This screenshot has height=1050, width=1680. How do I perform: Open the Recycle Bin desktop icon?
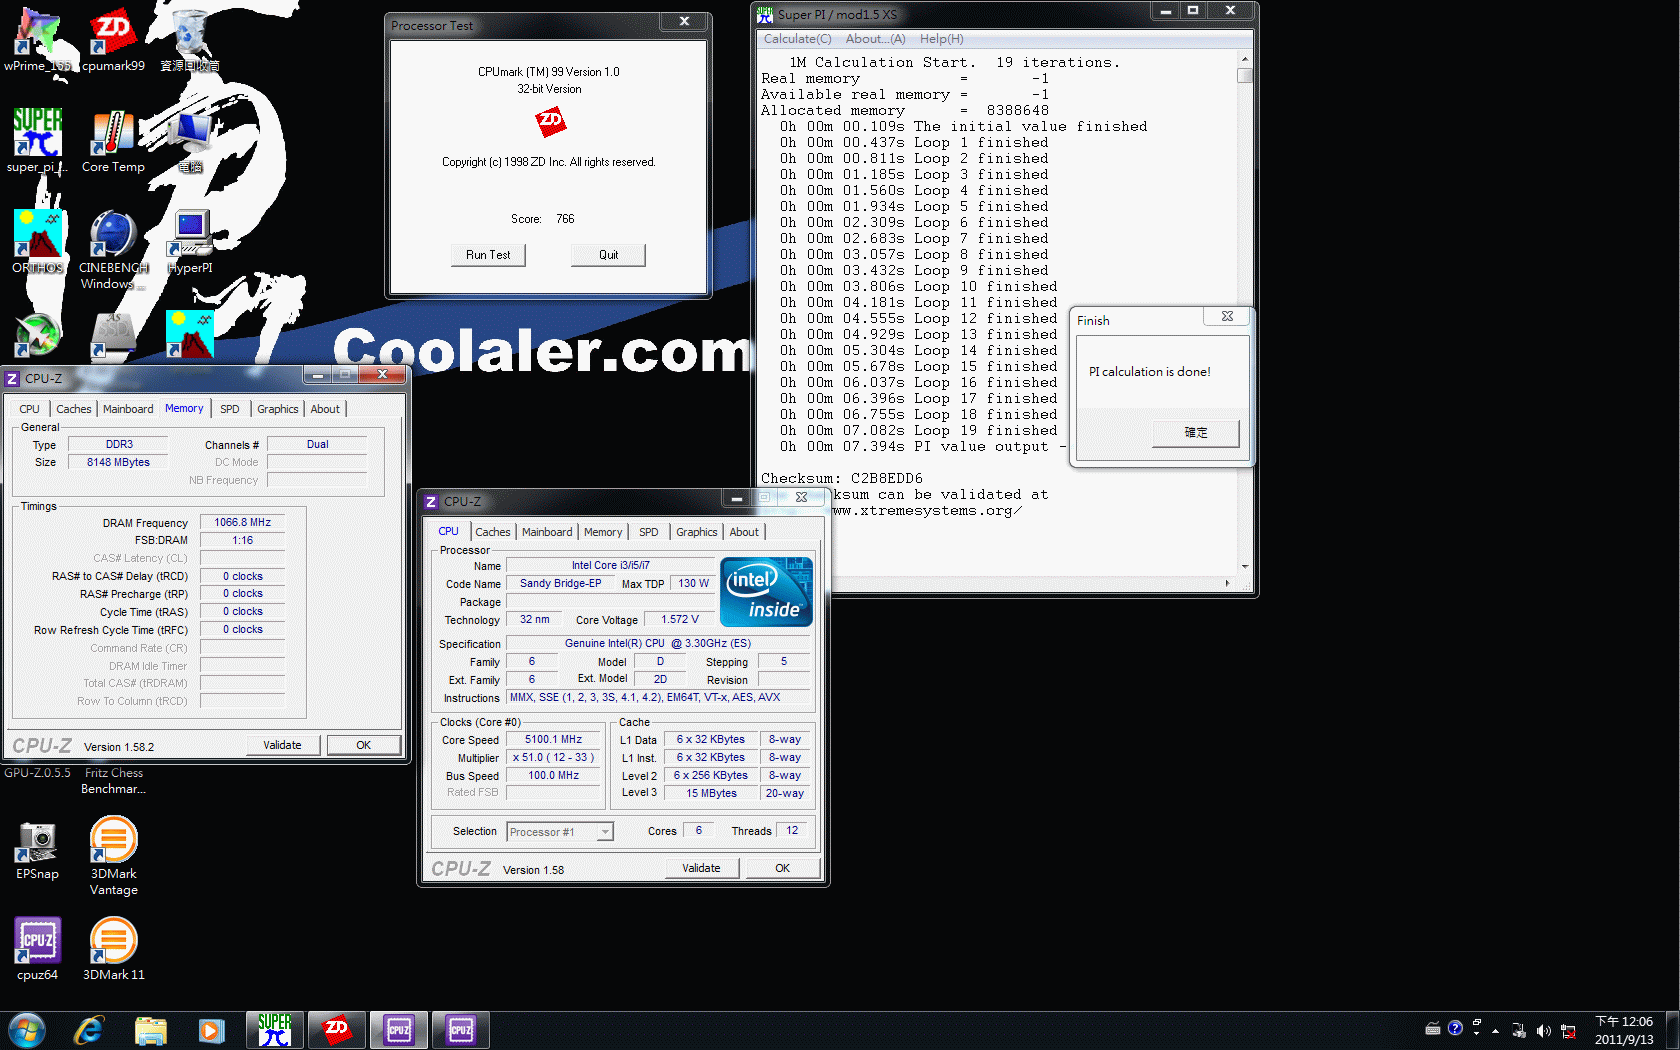click(x=190, y=40)
